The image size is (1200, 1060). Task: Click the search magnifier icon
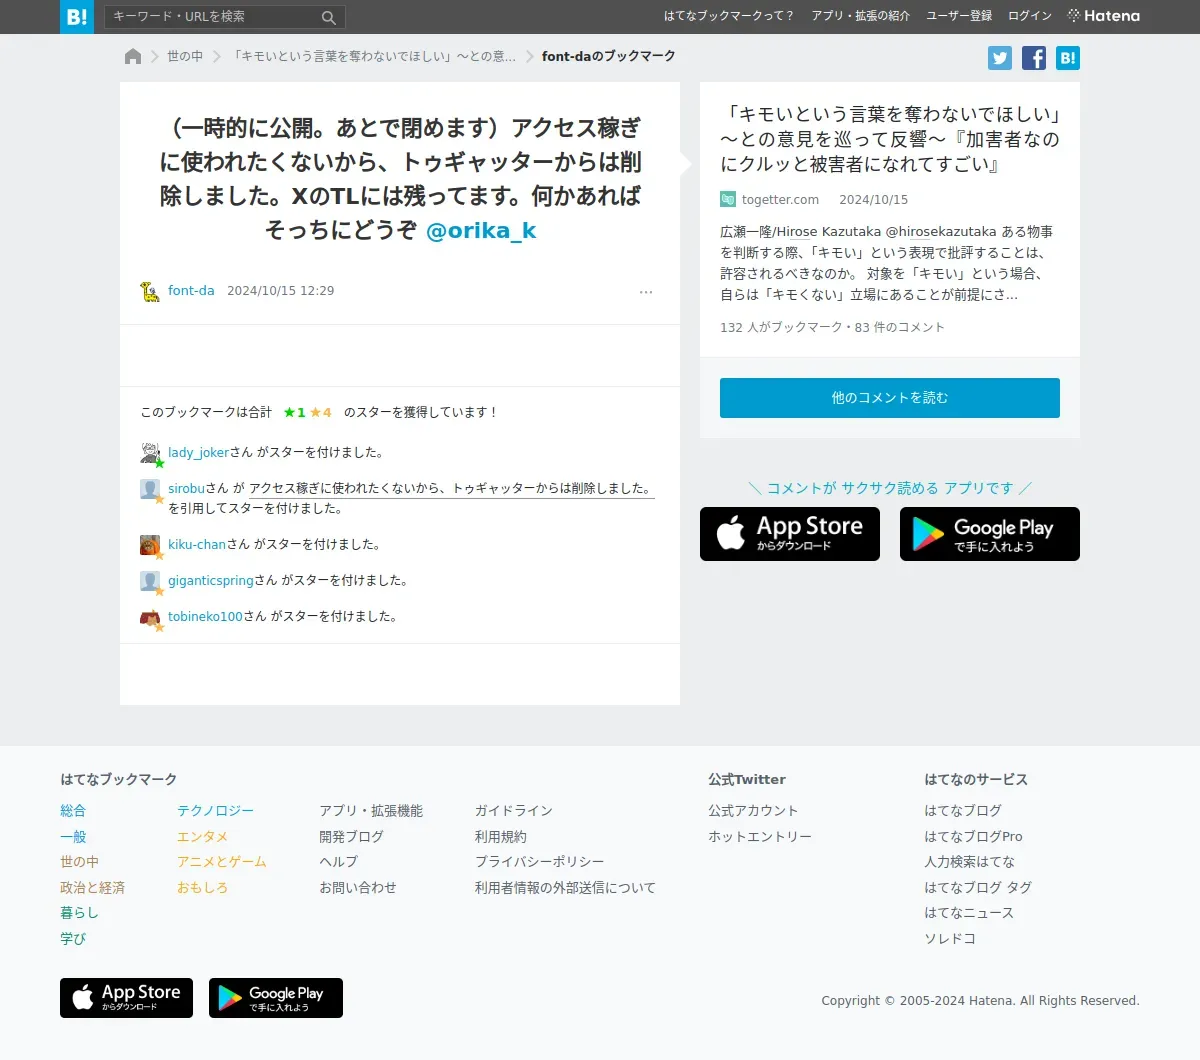tap(328, 17)
